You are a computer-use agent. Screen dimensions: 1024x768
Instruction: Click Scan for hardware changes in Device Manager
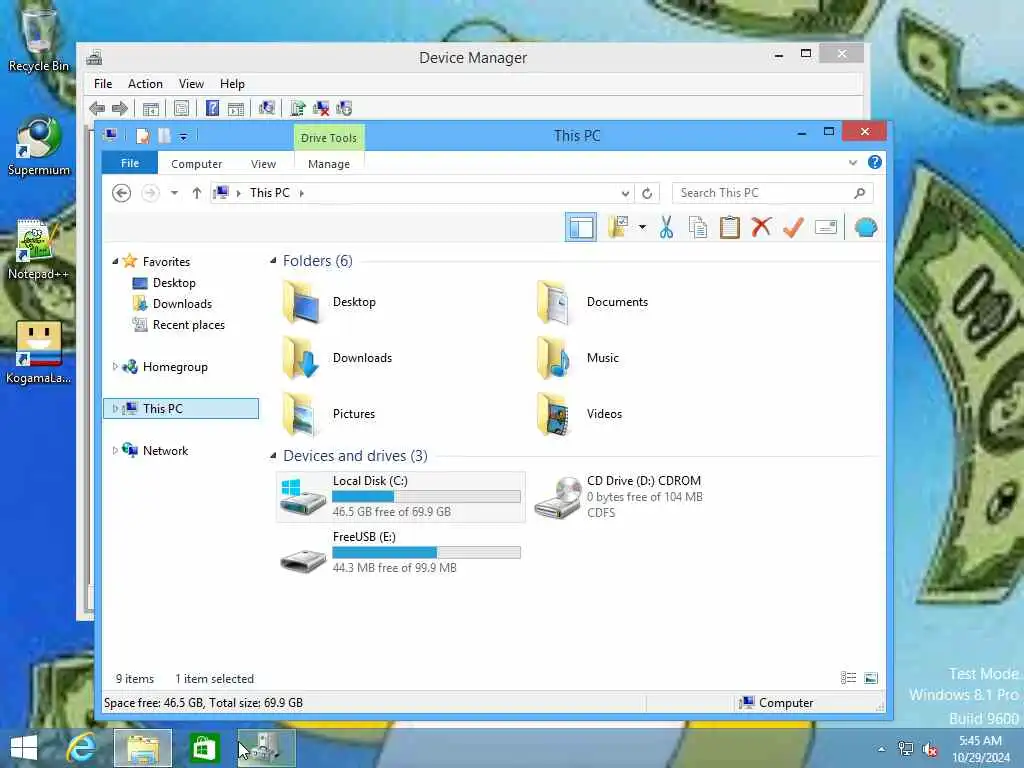click(x=266, y=108)
